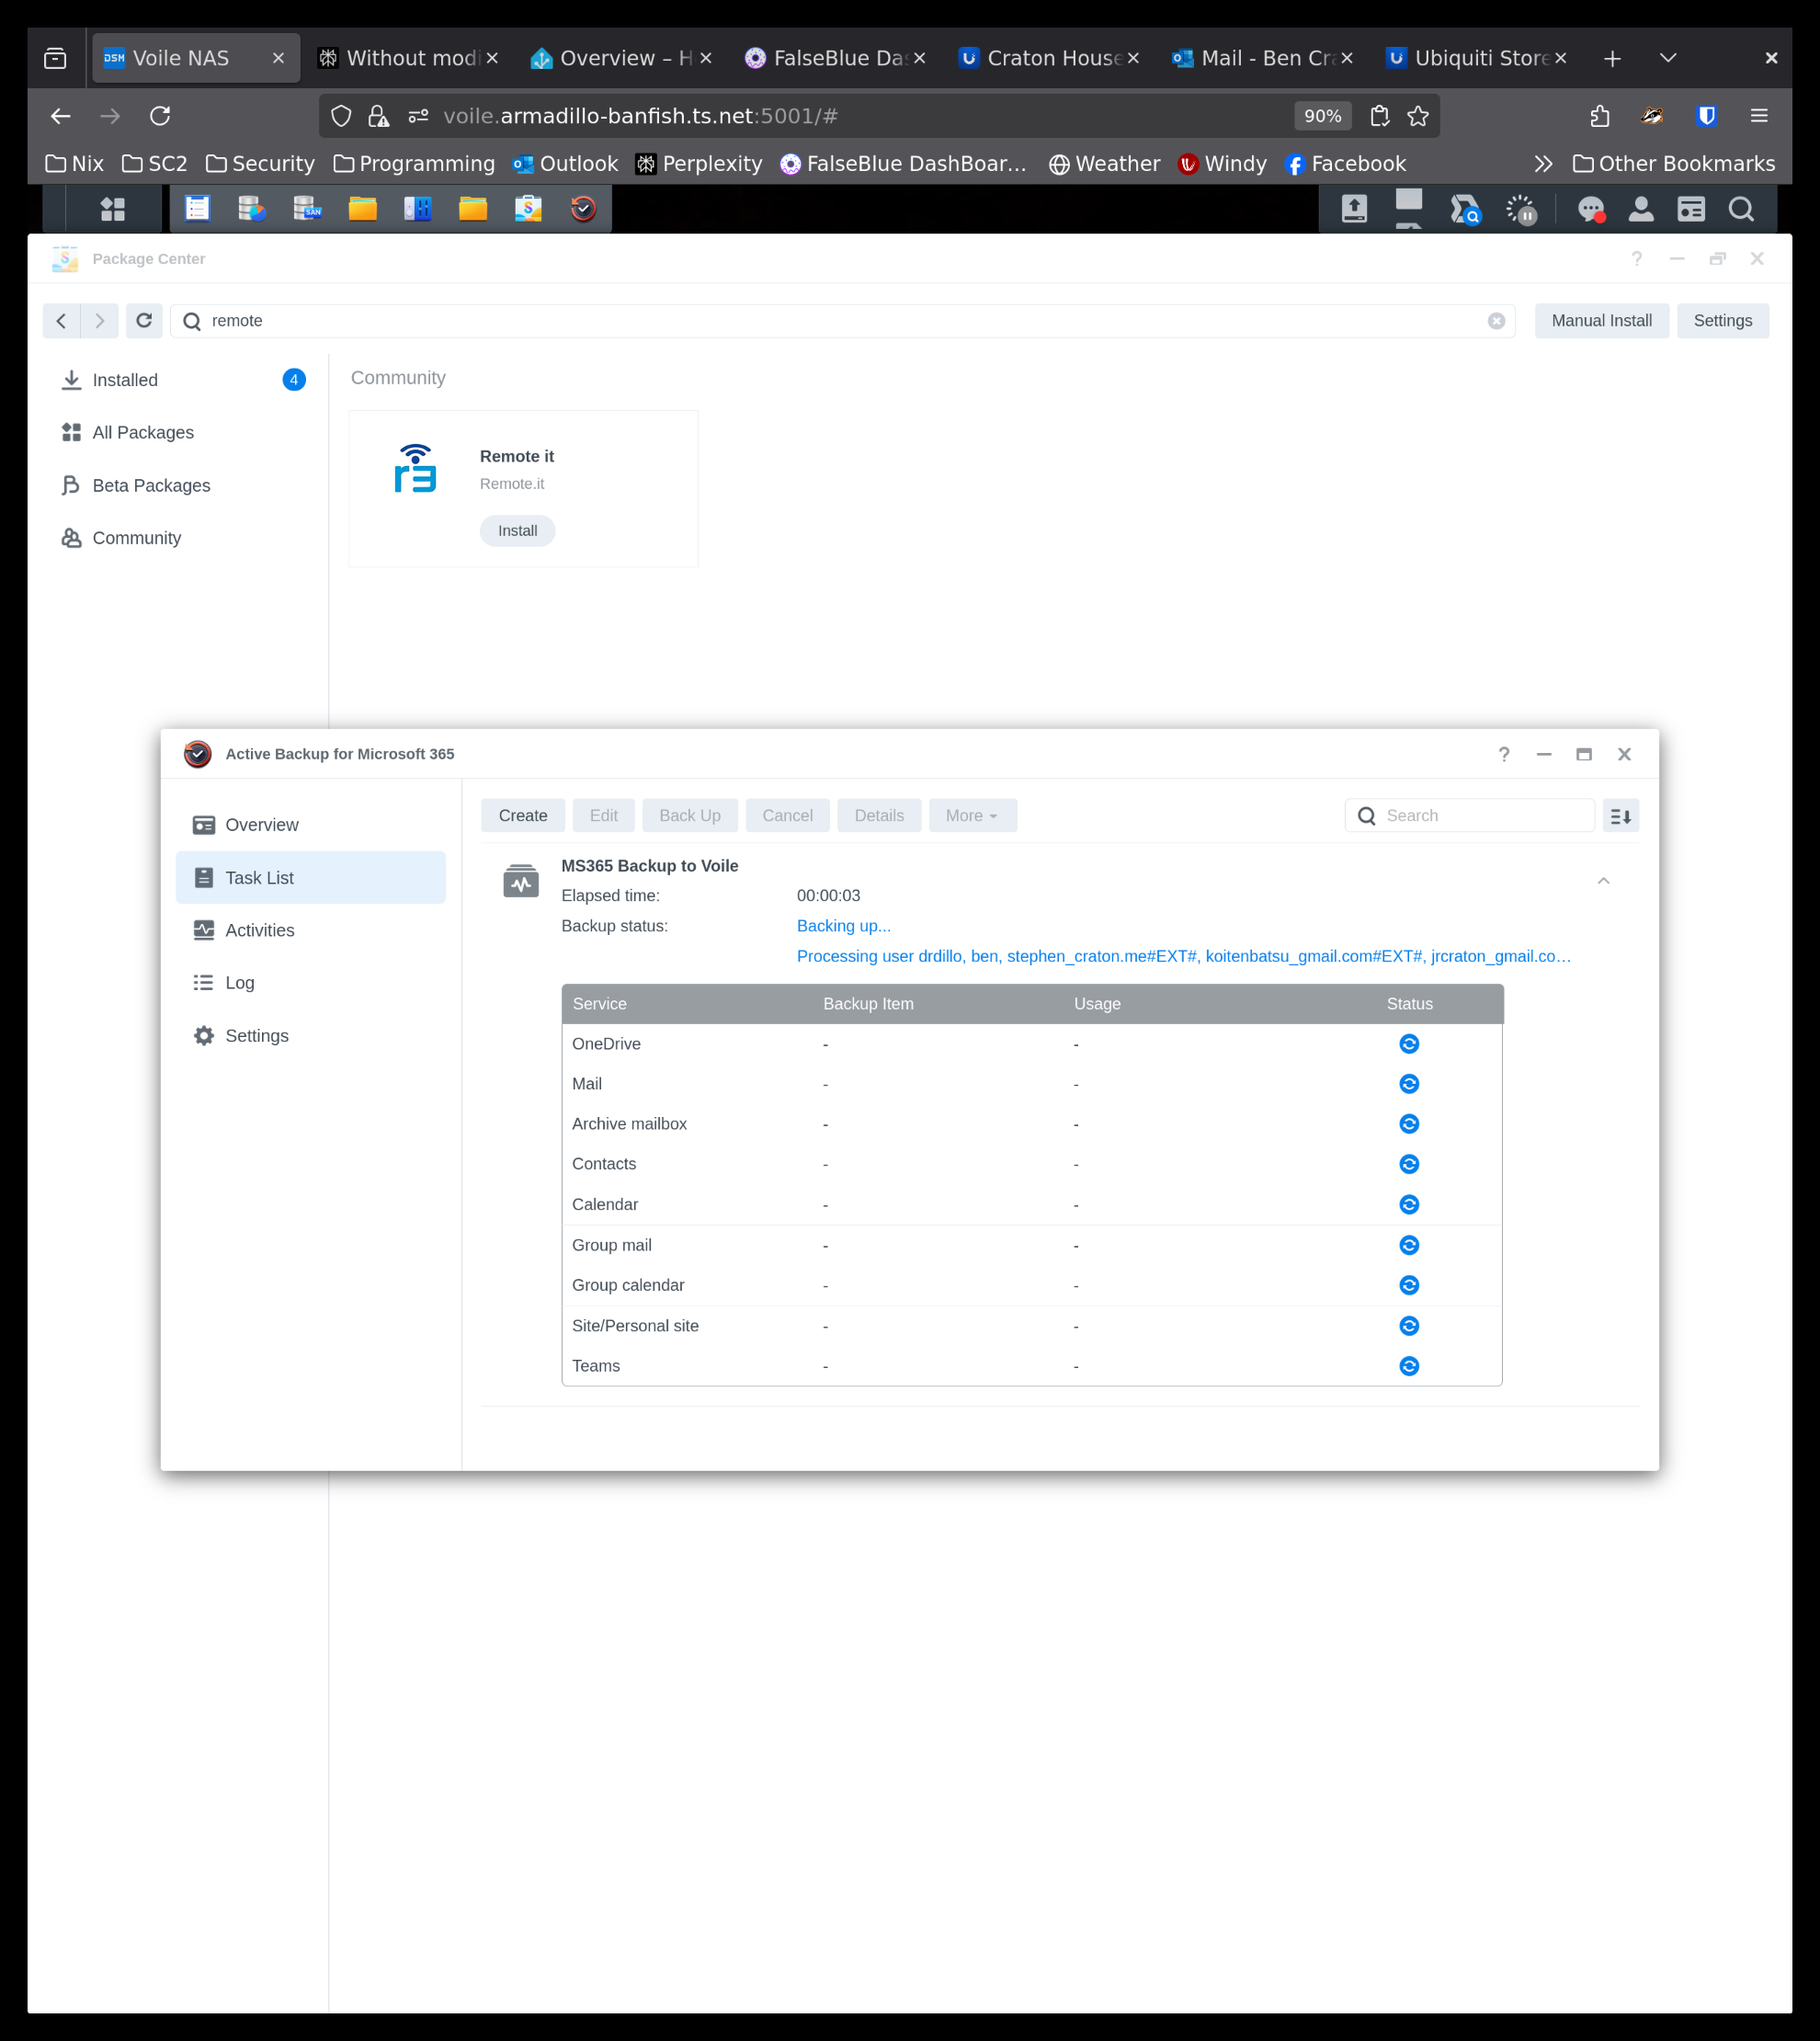Click the DSM user account icon

tap(1641, 209)
